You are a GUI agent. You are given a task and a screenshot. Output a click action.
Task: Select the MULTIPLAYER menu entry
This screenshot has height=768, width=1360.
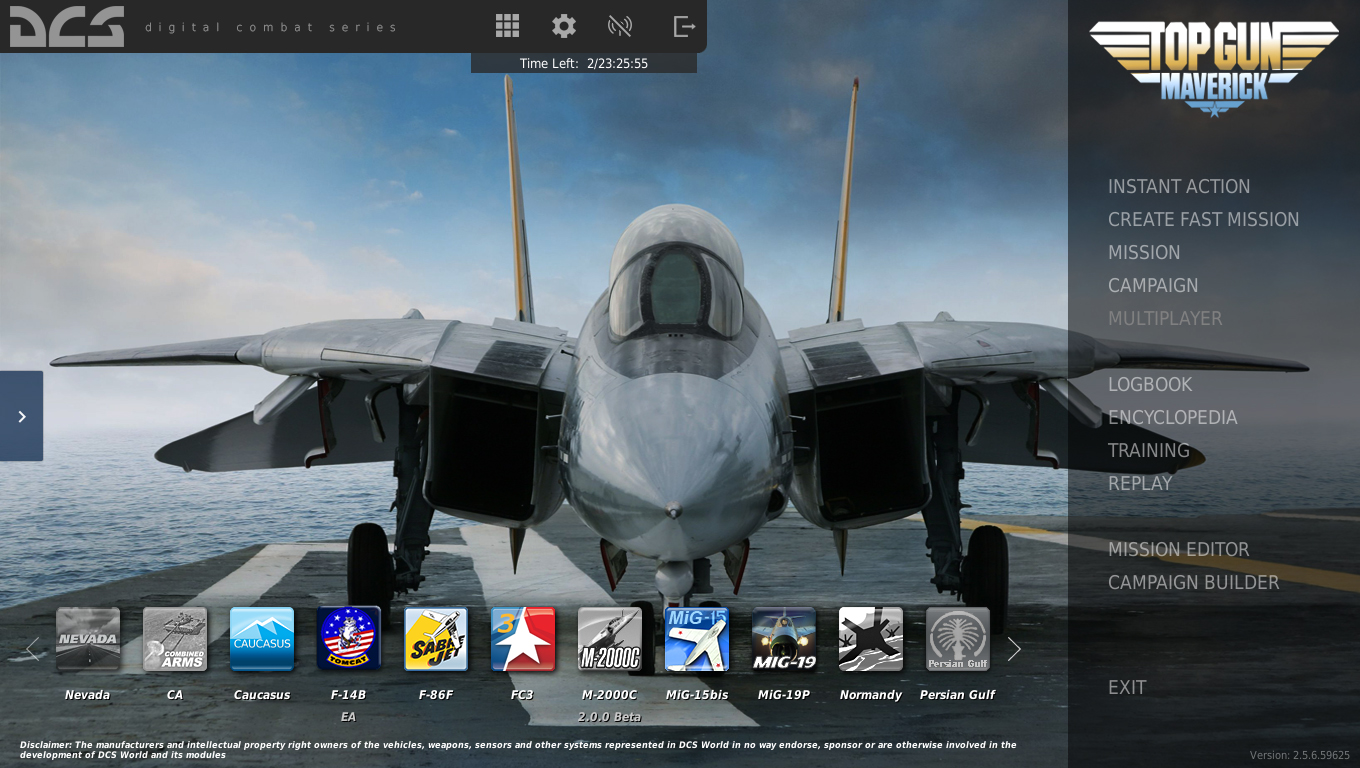[1165, 319]
